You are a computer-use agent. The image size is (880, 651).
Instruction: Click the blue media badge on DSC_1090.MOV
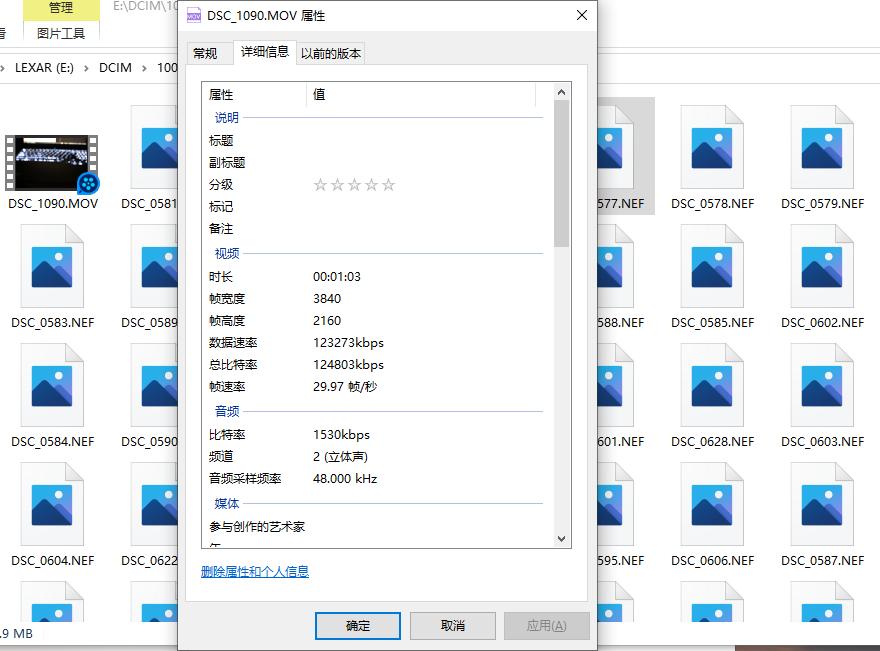(90, 185)
